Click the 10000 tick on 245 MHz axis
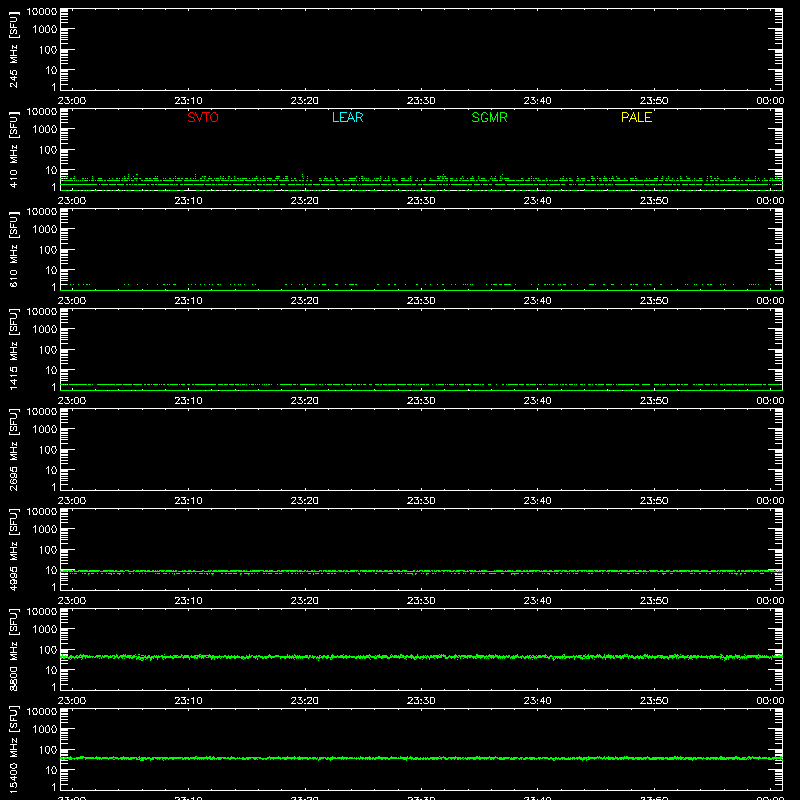The width and height of the screenshot is (800, 800). coord(42,12)
